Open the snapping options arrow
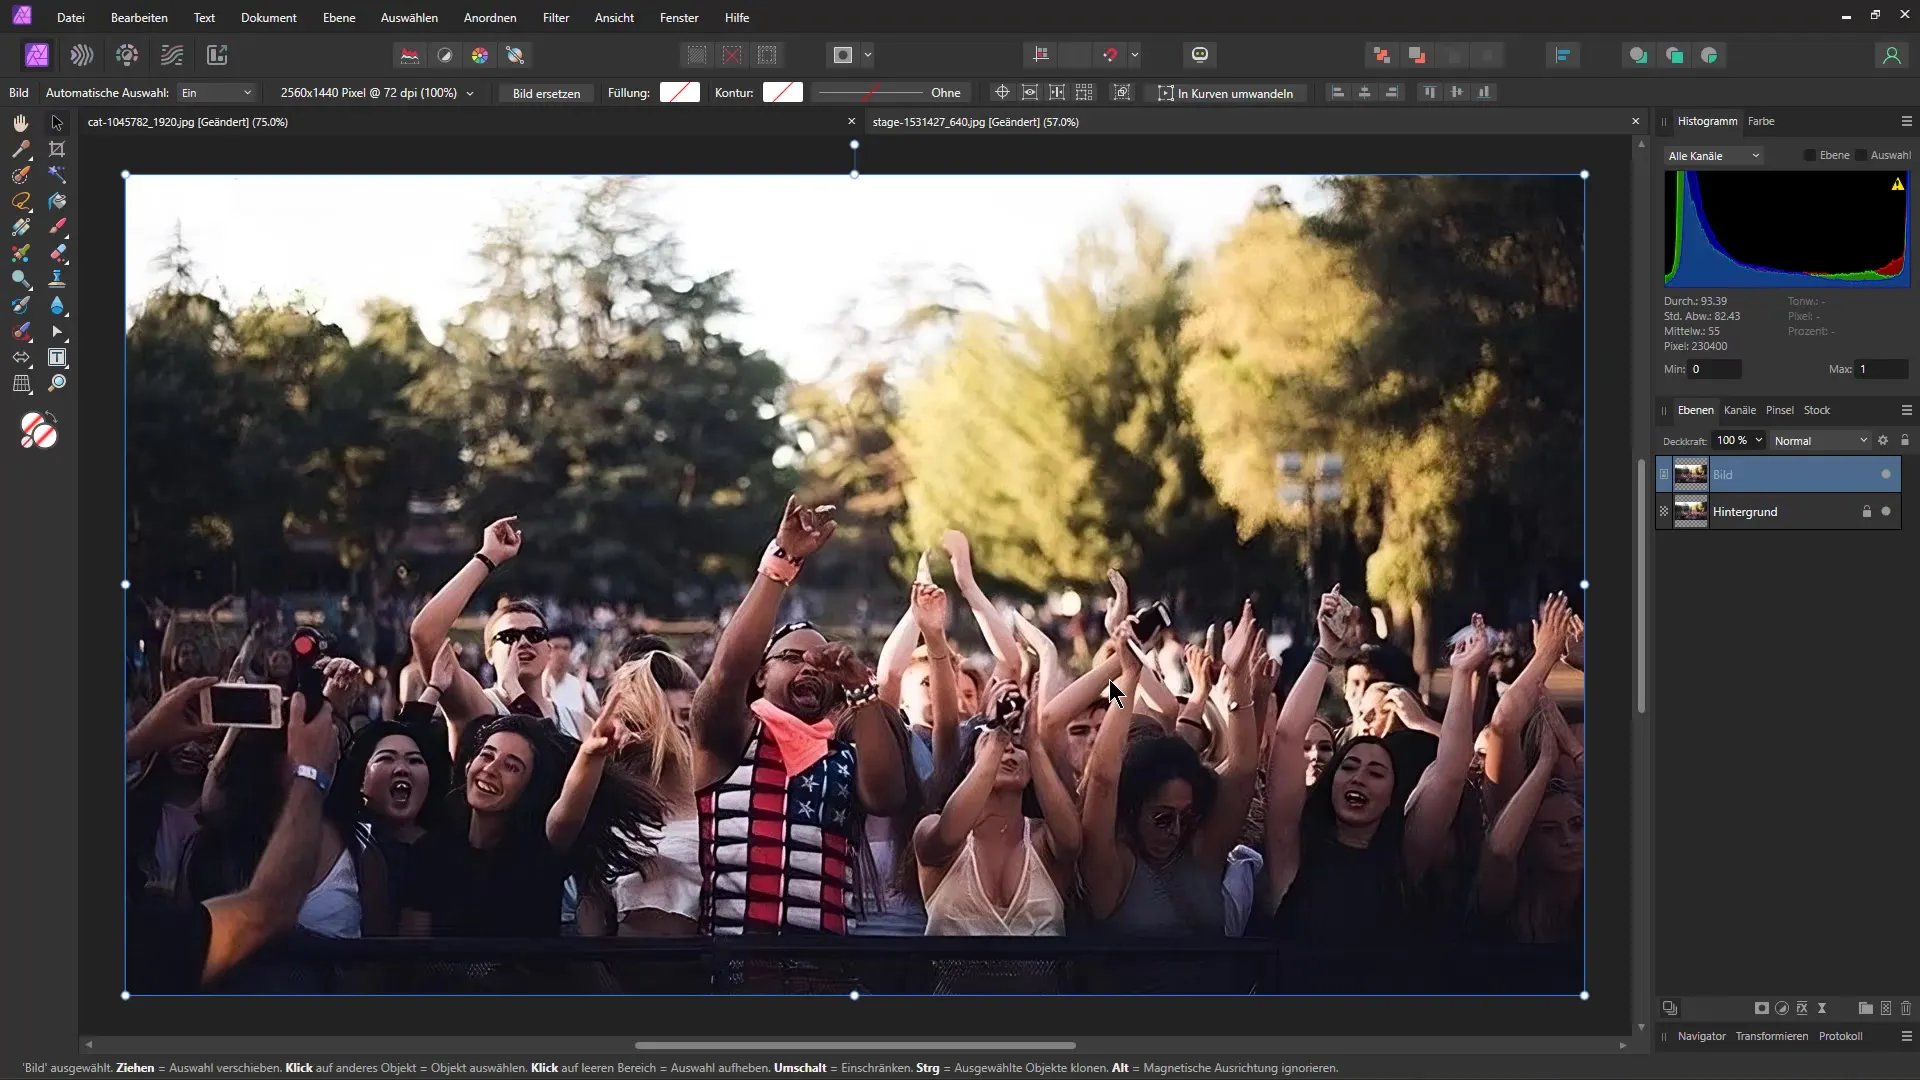The height and width of the screenshot is (1080, 1920). coord(1135,55)
